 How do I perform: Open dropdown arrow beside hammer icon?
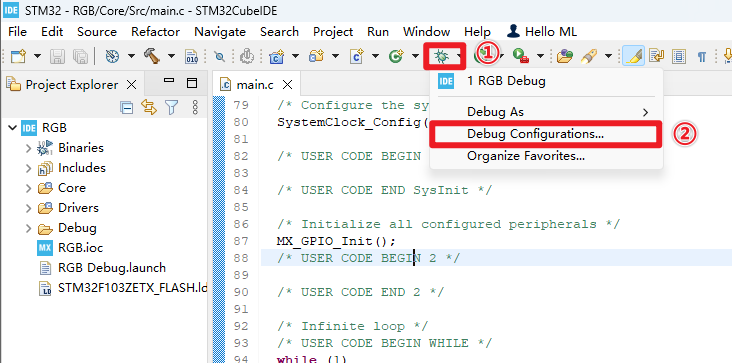click(x=171, y=56)
